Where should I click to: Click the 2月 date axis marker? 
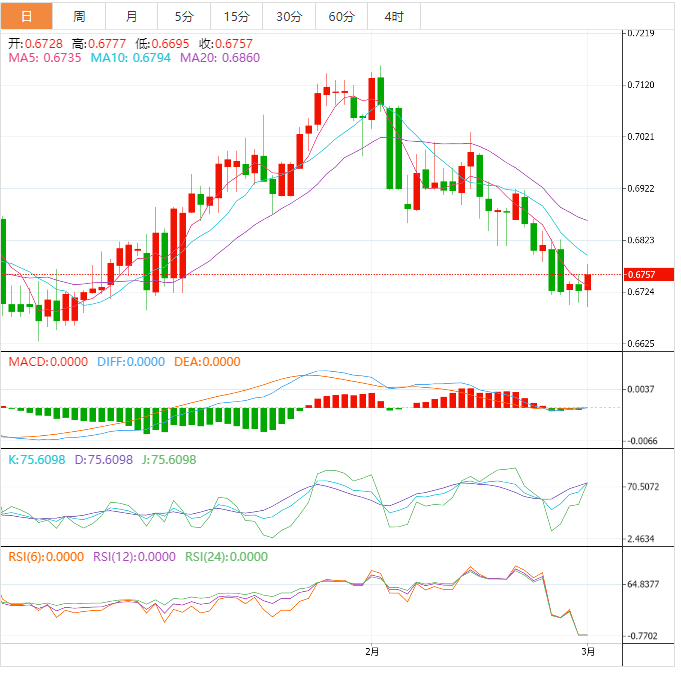tap(372, 652)
